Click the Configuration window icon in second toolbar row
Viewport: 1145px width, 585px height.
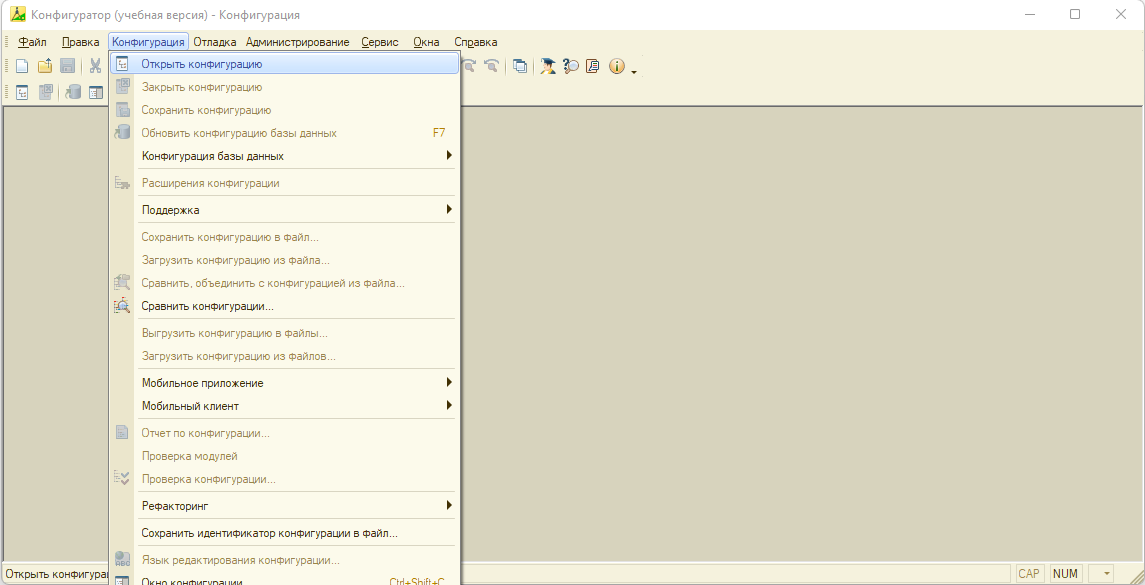pos(96,93)
